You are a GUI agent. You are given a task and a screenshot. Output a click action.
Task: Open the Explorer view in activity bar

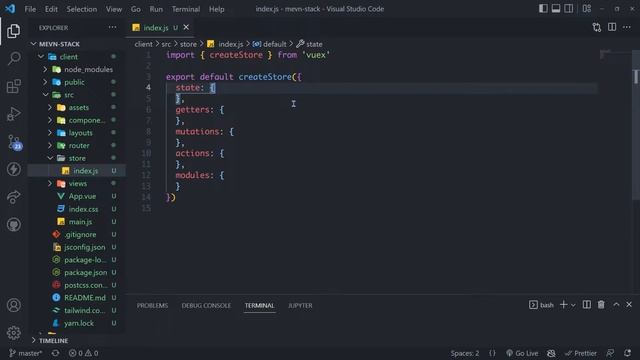coord(13,31)
